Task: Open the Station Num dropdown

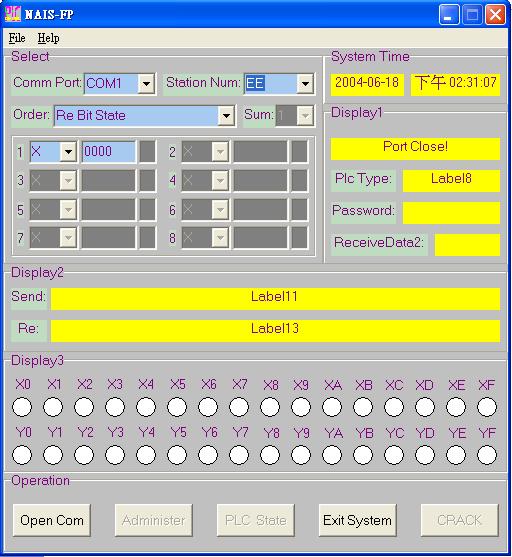Action: (x=305, y=84)
